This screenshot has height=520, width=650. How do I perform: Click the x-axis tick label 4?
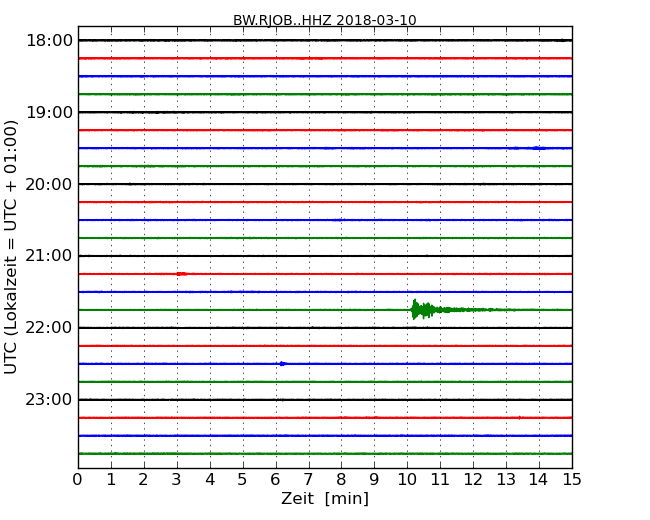pos(210,480)
